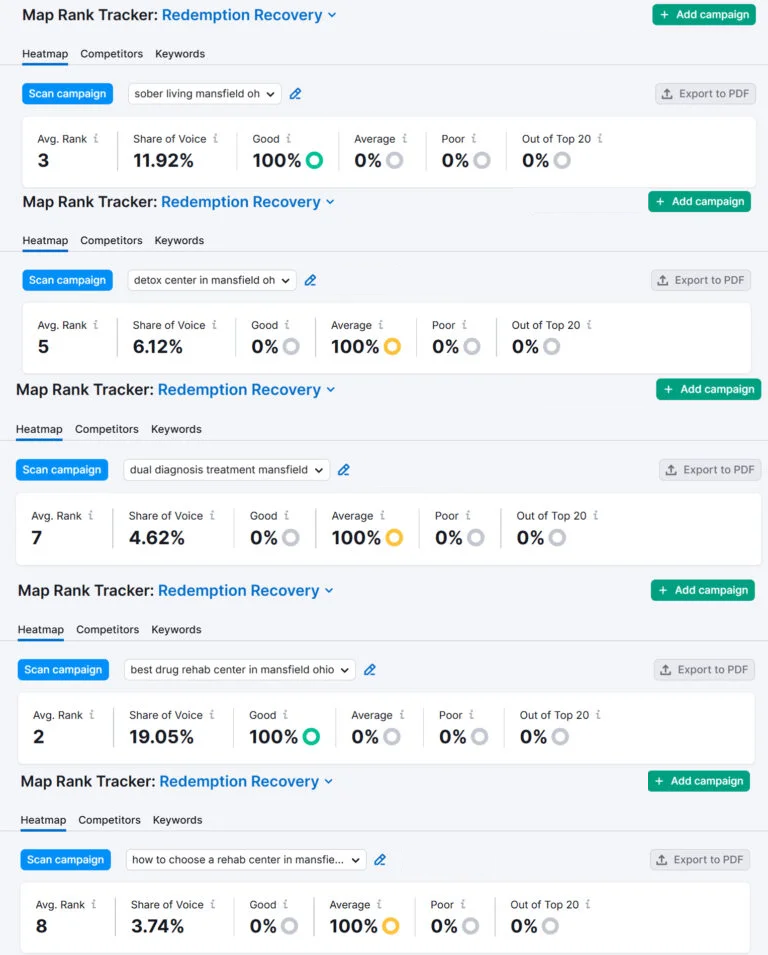Click the green Good 100% ring for best drug rehab
This screenshot has width=768, height=955.
[311, 737]
